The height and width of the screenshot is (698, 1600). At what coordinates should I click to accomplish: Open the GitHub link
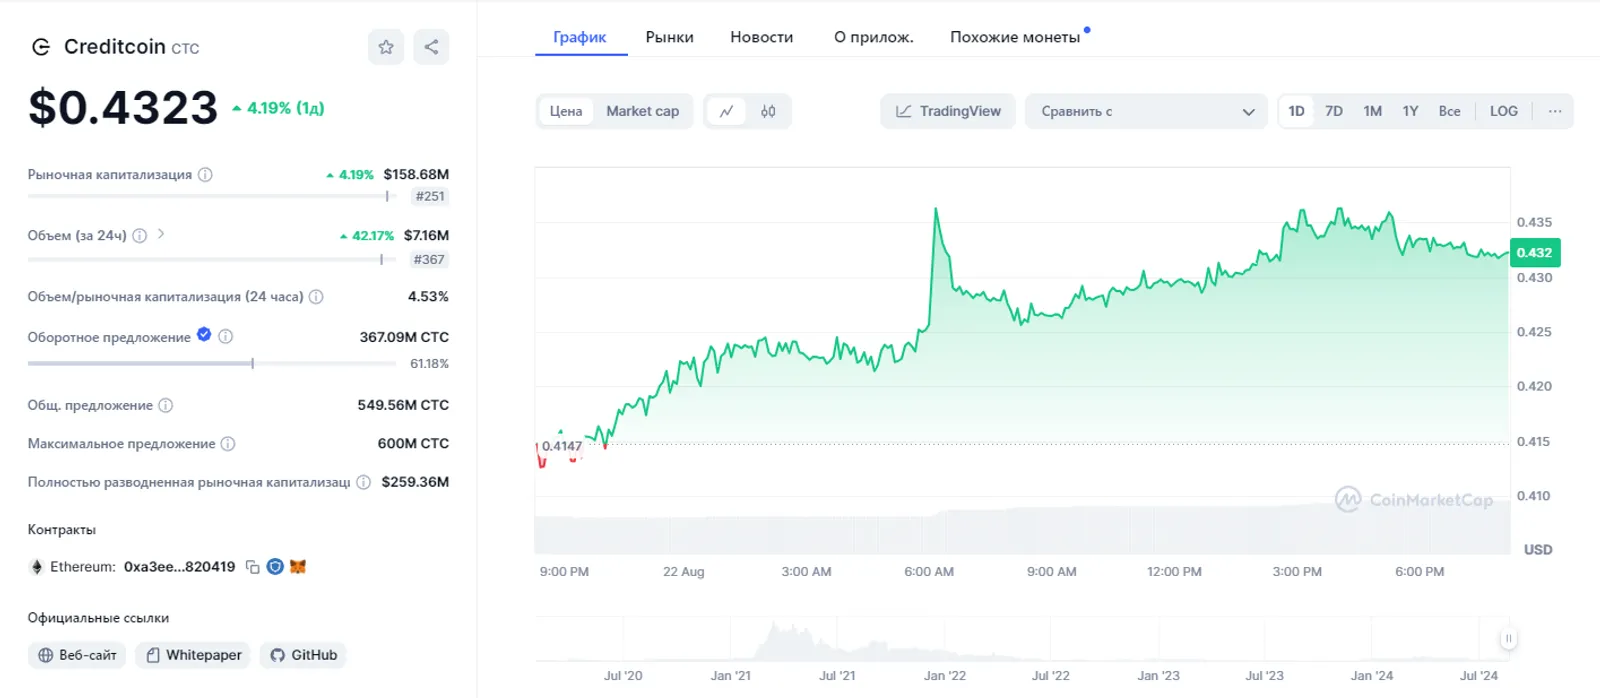coord(303,655)
